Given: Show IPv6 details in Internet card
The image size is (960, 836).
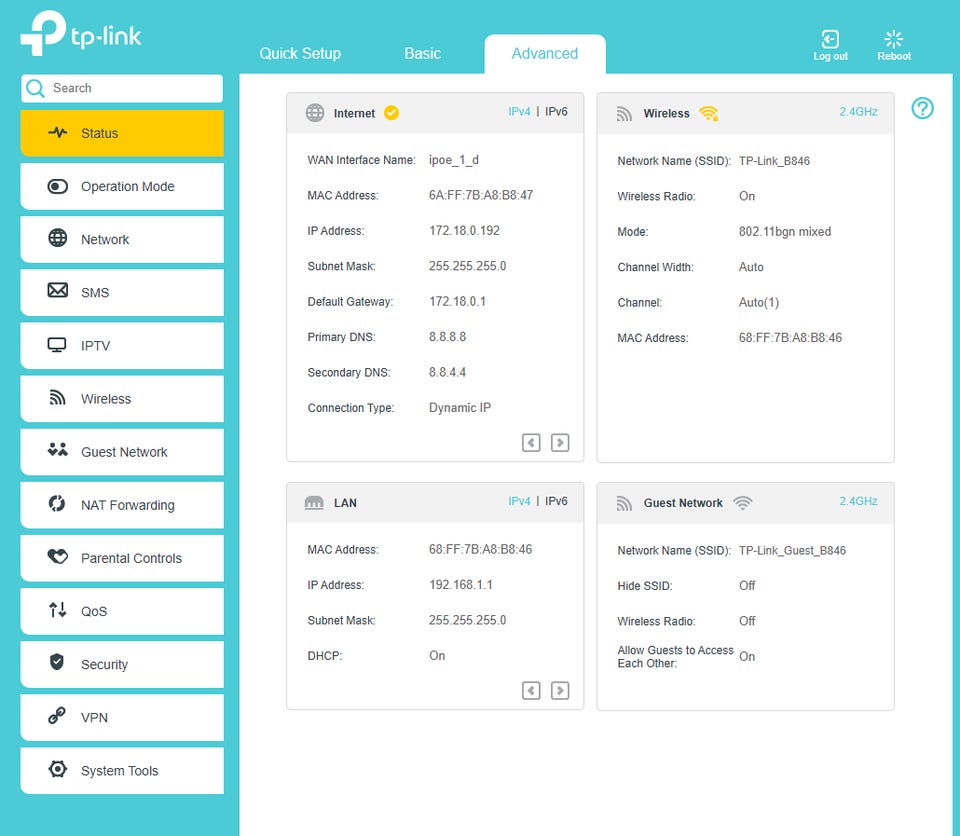Looking at the screenshot, I should pos(556,111).
